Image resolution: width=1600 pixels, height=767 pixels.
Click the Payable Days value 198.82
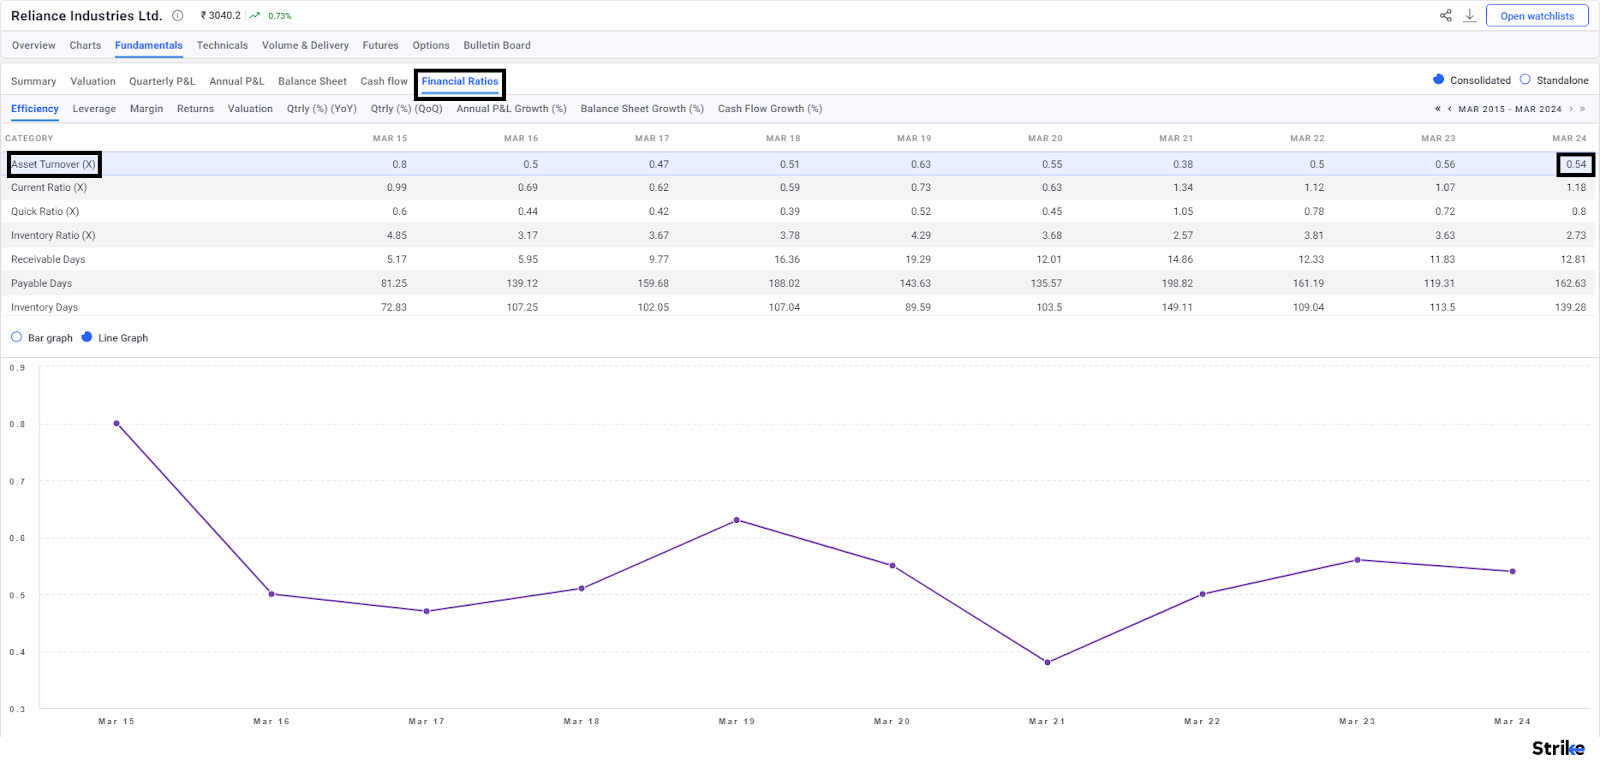tap(1177, 283)
